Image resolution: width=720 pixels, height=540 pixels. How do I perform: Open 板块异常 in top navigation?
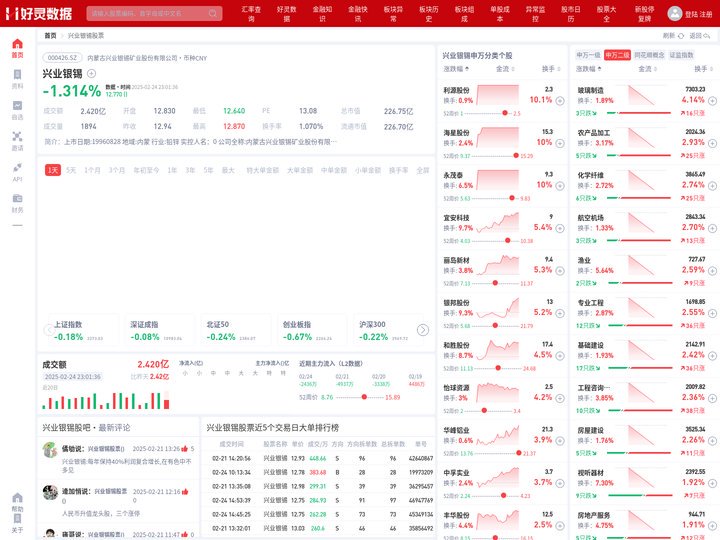(393, 14)
